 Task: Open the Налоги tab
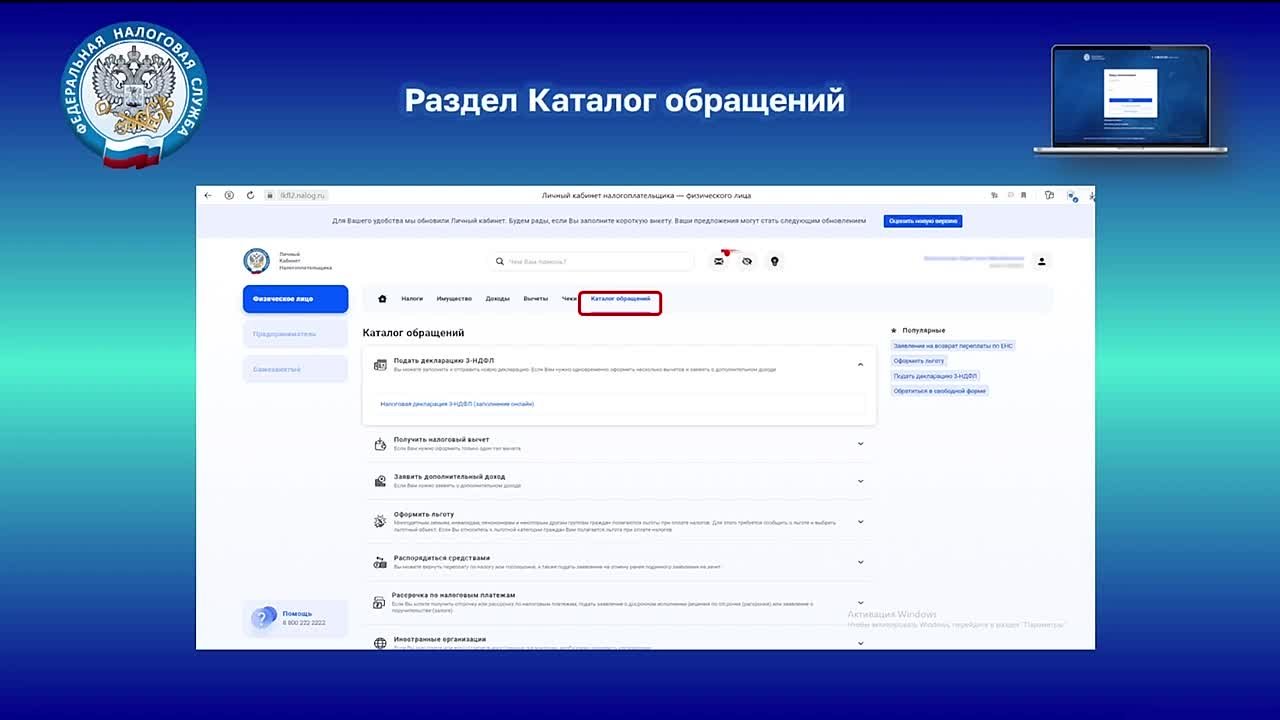tap(412, 299)
